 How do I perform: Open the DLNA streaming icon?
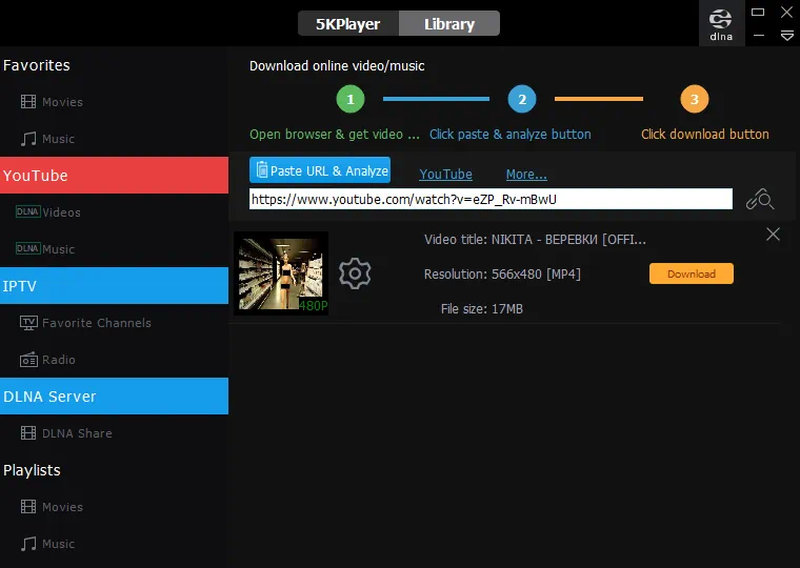coord(721,24)
